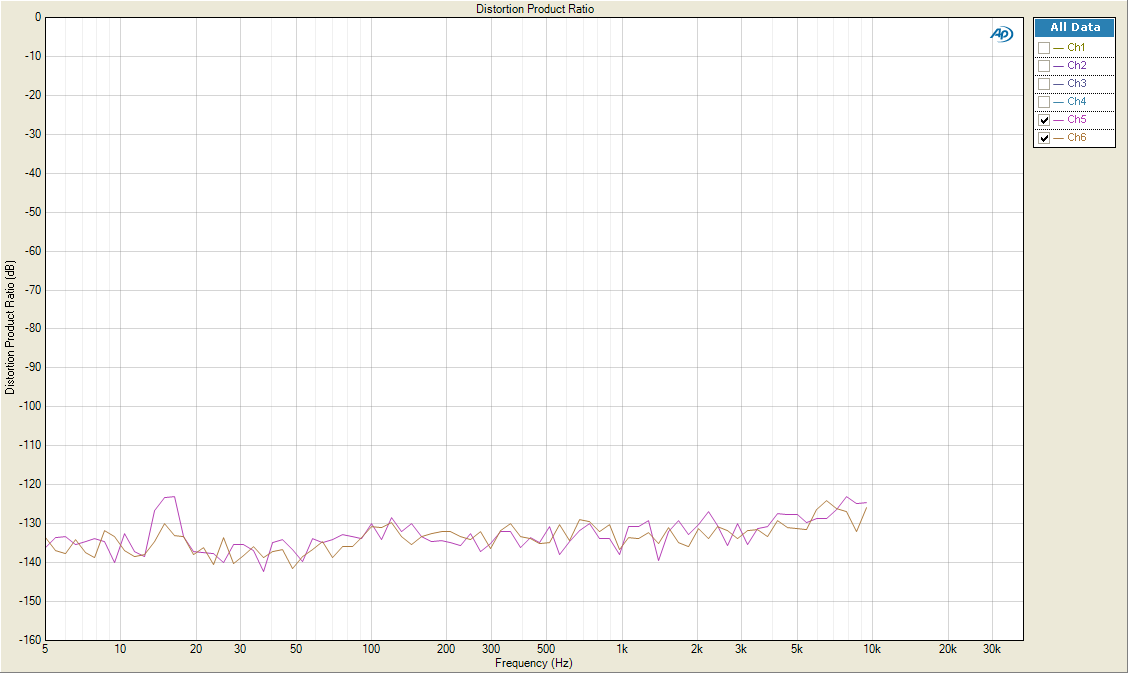Click the 30k tick on frequency axis
This screenshot has height=673, width=1128.
pyautogui.click(x=991, y=649)
